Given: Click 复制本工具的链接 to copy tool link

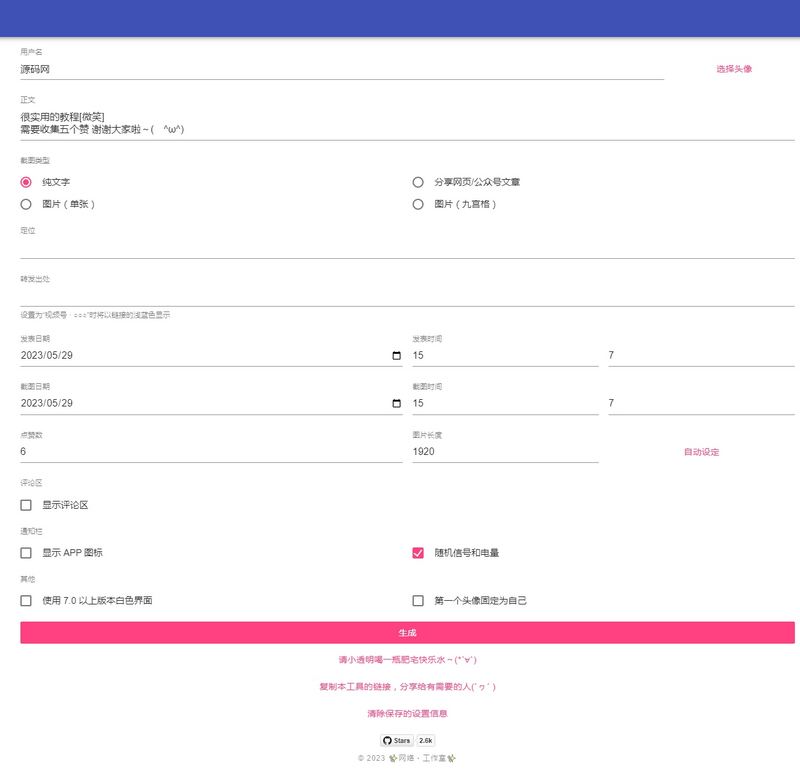Looking at the screenshot, I should (x=400, y=686).
